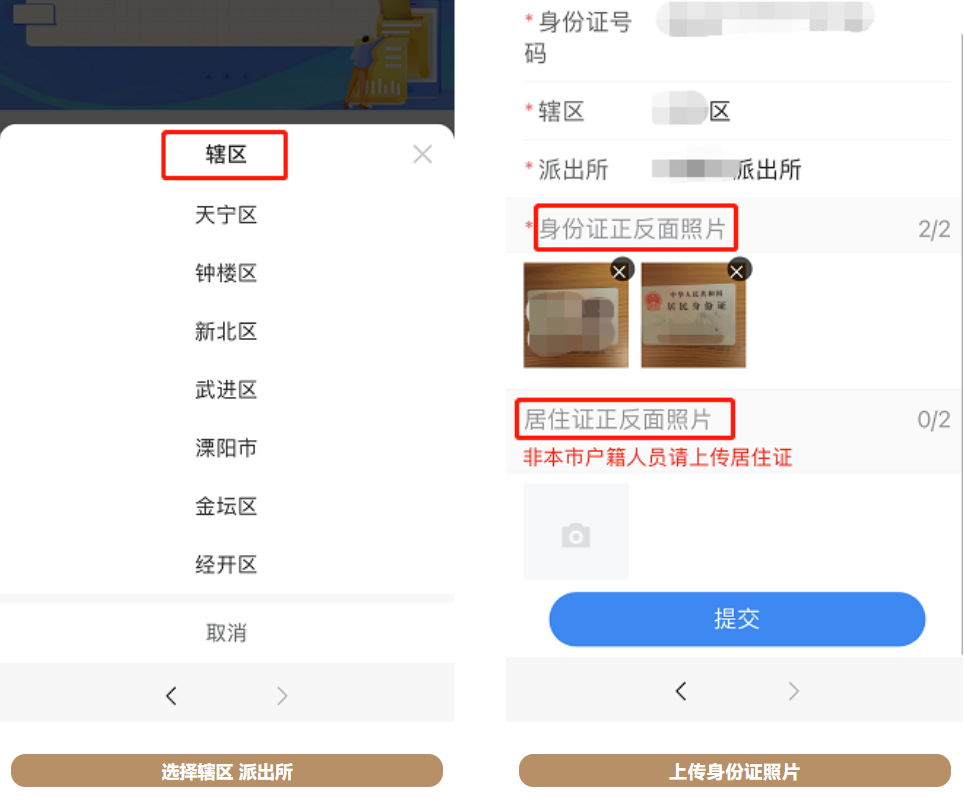This screenshot has width=964, height=810.
Task: Pick 金坛区 from the list
Action: pyautogui.click(x=226, y=506)
